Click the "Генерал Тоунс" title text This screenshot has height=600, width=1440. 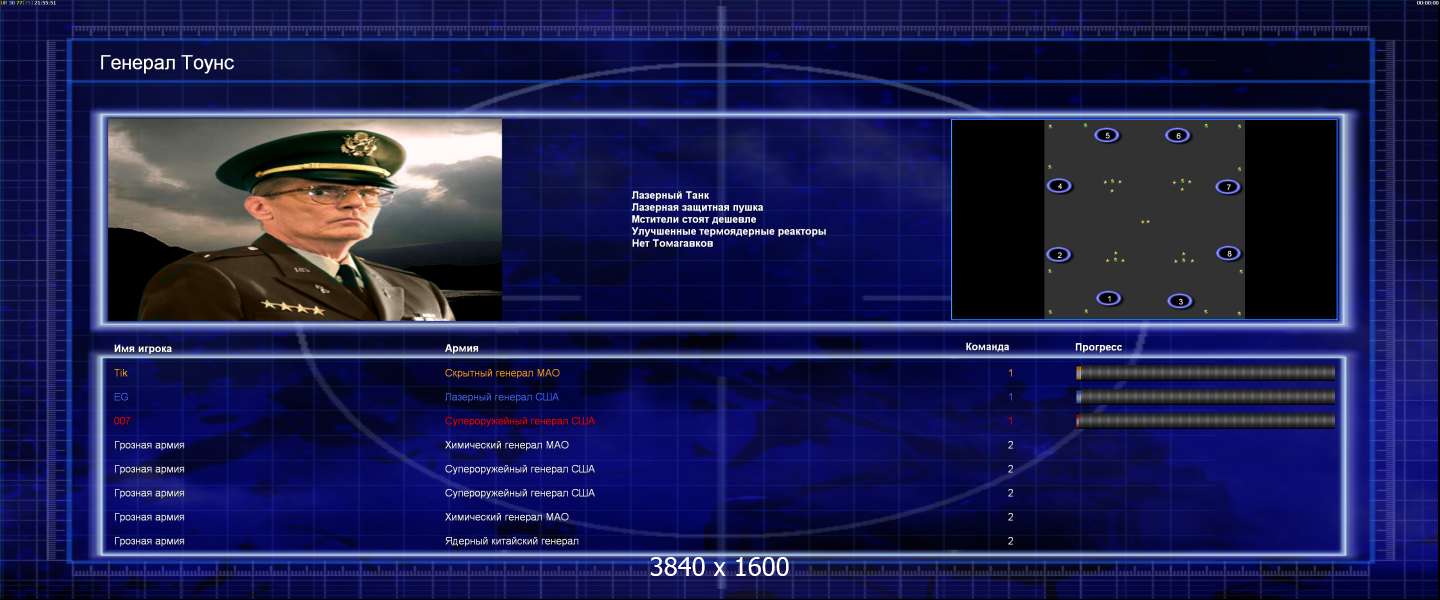pyautogui.click(x=167, y=64)
